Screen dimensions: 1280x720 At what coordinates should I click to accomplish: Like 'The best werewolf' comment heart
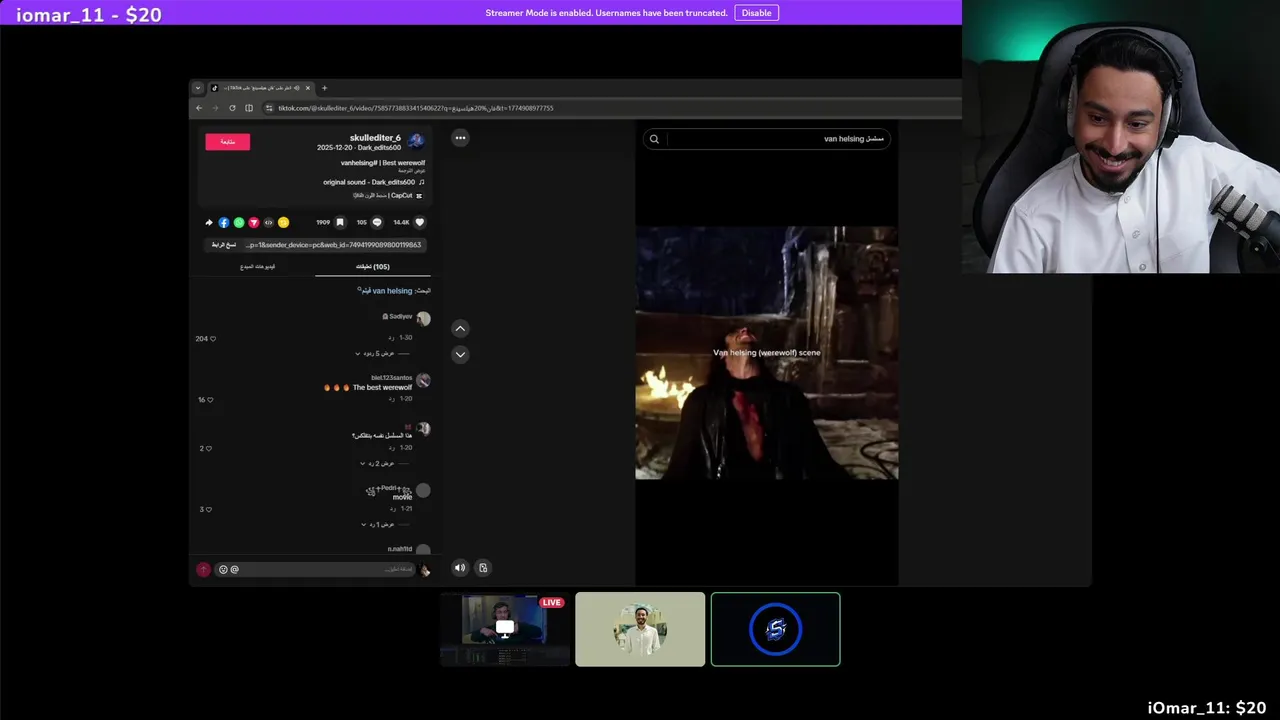pyautogui.click(x=210, y=400)
